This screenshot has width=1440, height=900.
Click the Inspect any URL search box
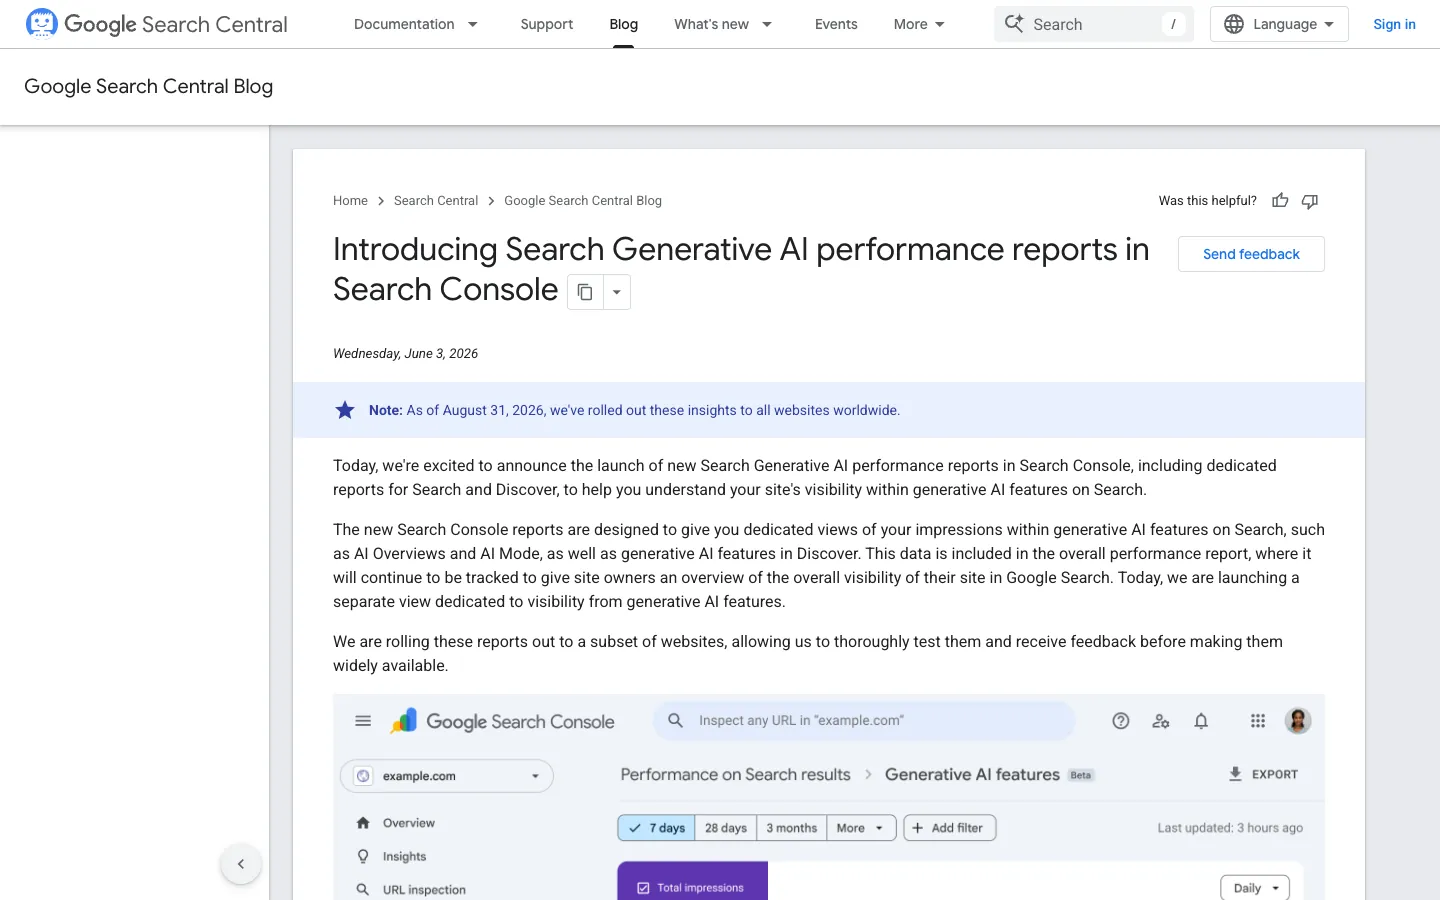(864, 721)
